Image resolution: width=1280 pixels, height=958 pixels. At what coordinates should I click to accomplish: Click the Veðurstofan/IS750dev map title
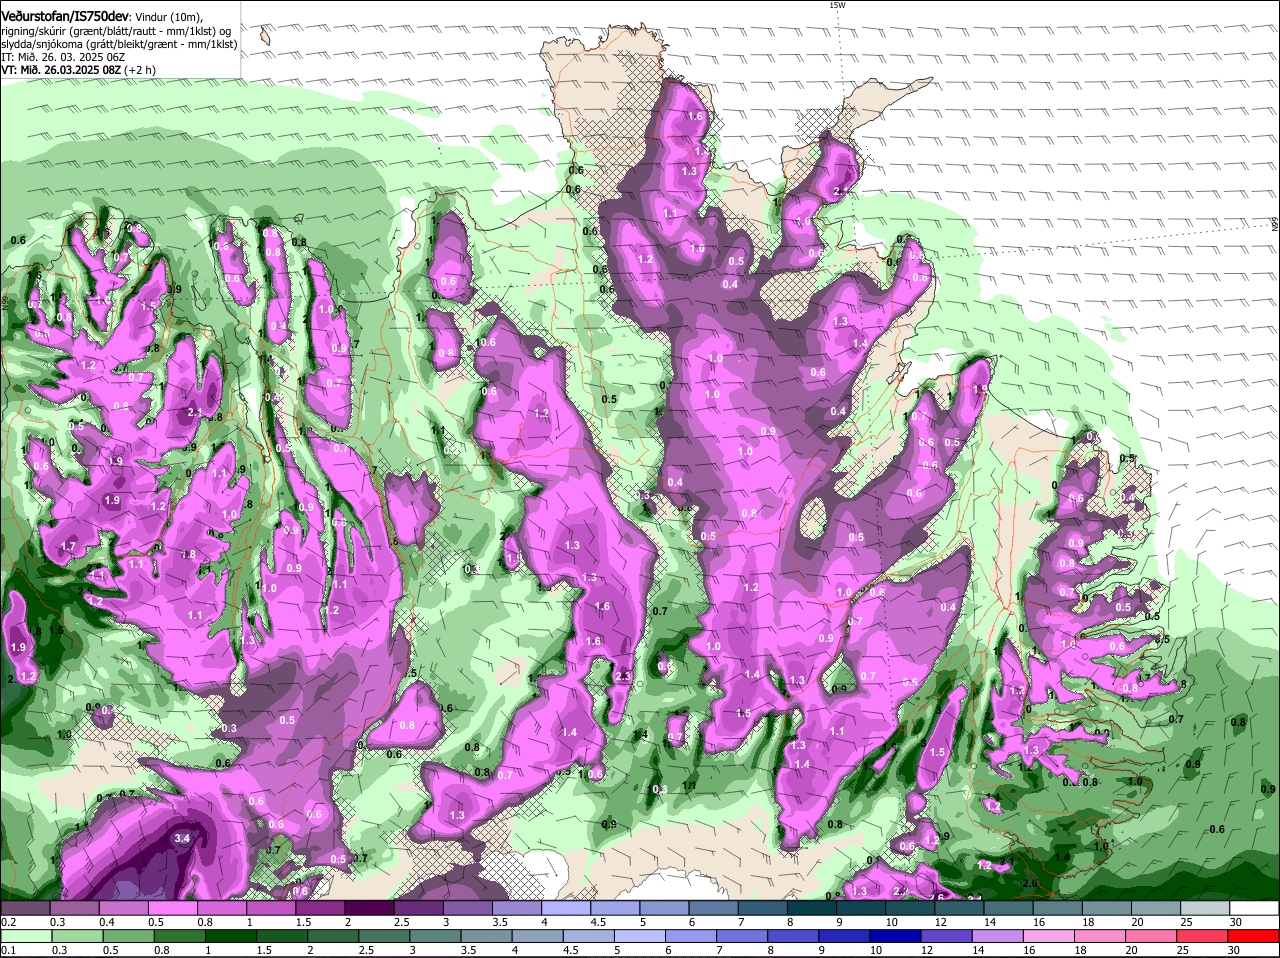point(66,17)
